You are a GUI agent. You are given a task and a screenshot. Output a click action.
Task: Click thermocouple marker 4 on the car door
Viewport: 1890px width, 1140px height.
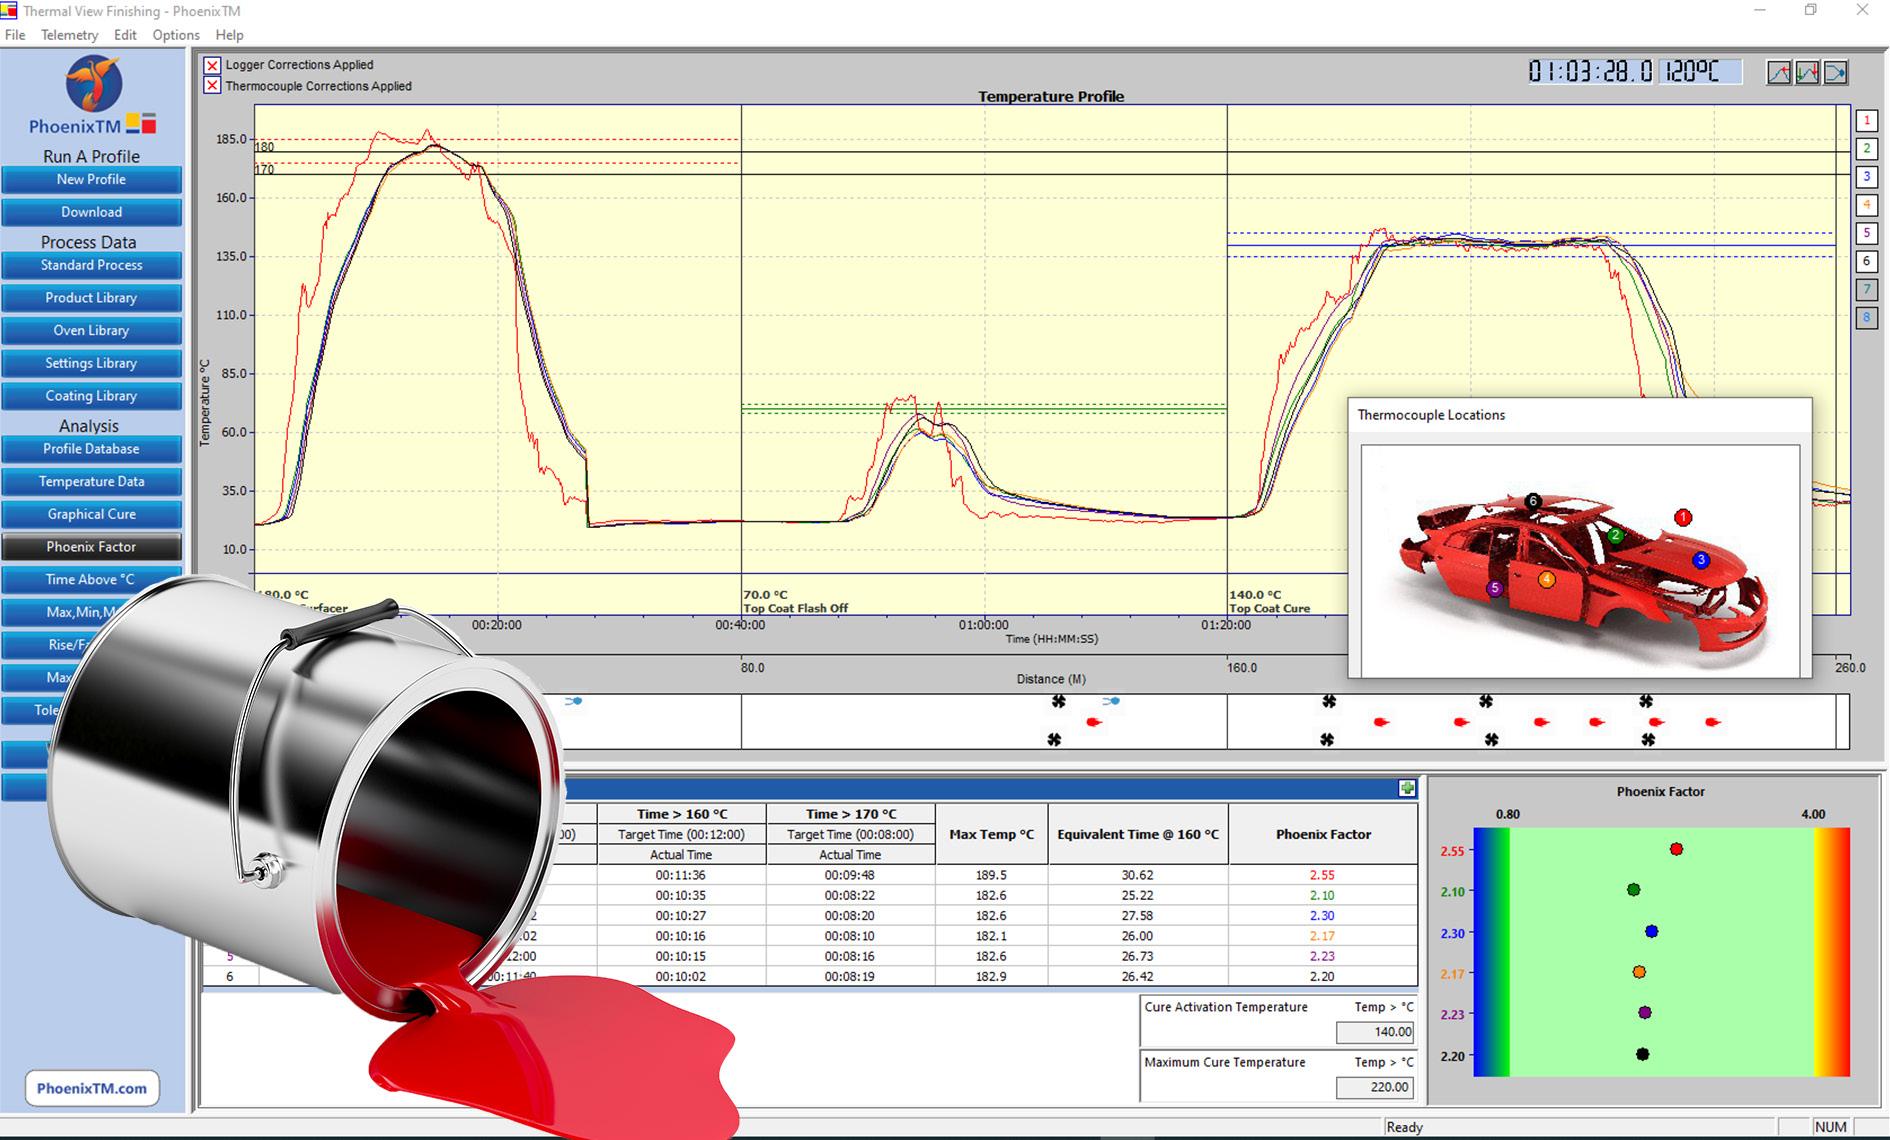[x=1547, y=580]
